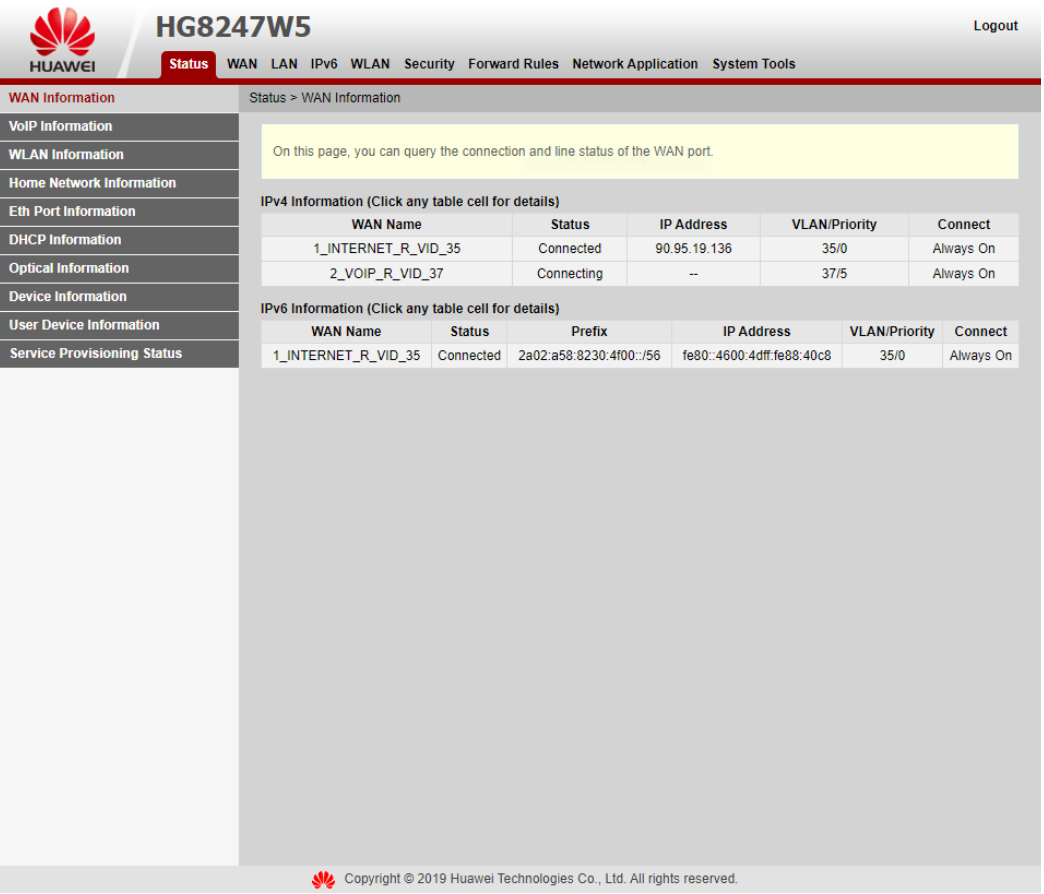Click the 2019 Huawei copyright footer text
This screenshot has width=1044, height=894.
[541, 879]
